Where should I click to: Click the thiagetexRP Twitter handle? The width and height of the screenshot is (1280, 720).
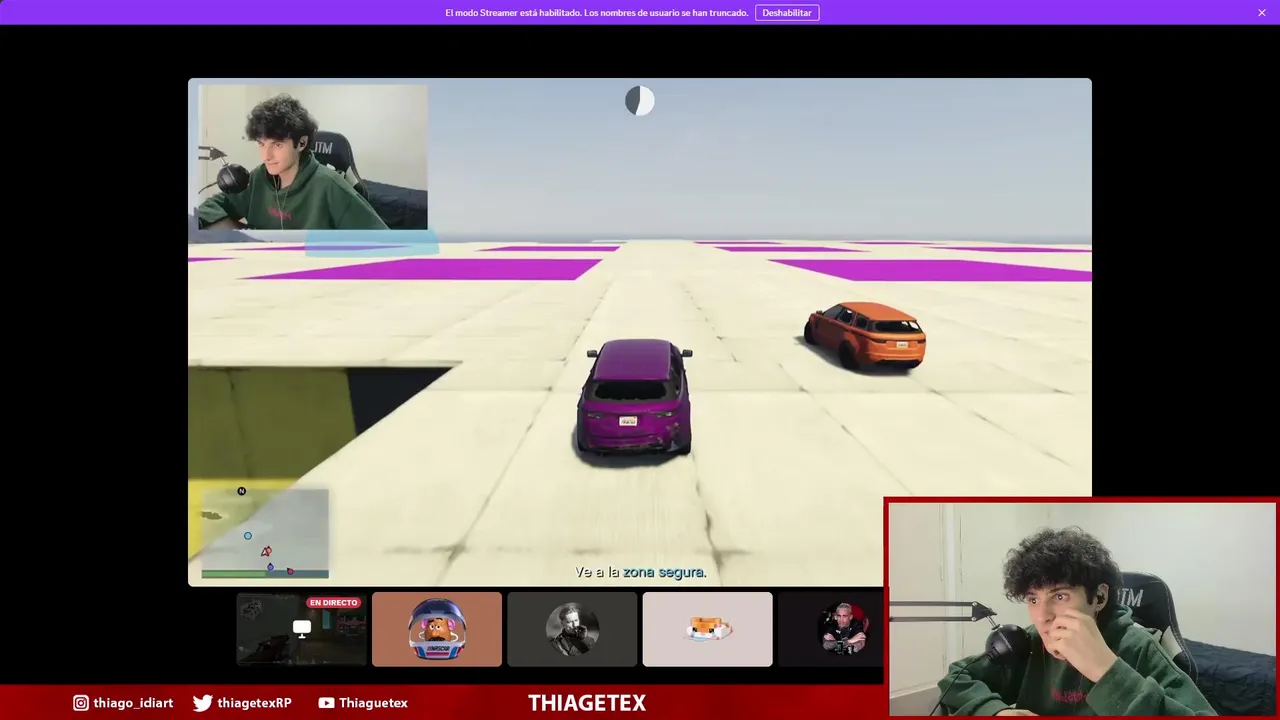point(254,703)
